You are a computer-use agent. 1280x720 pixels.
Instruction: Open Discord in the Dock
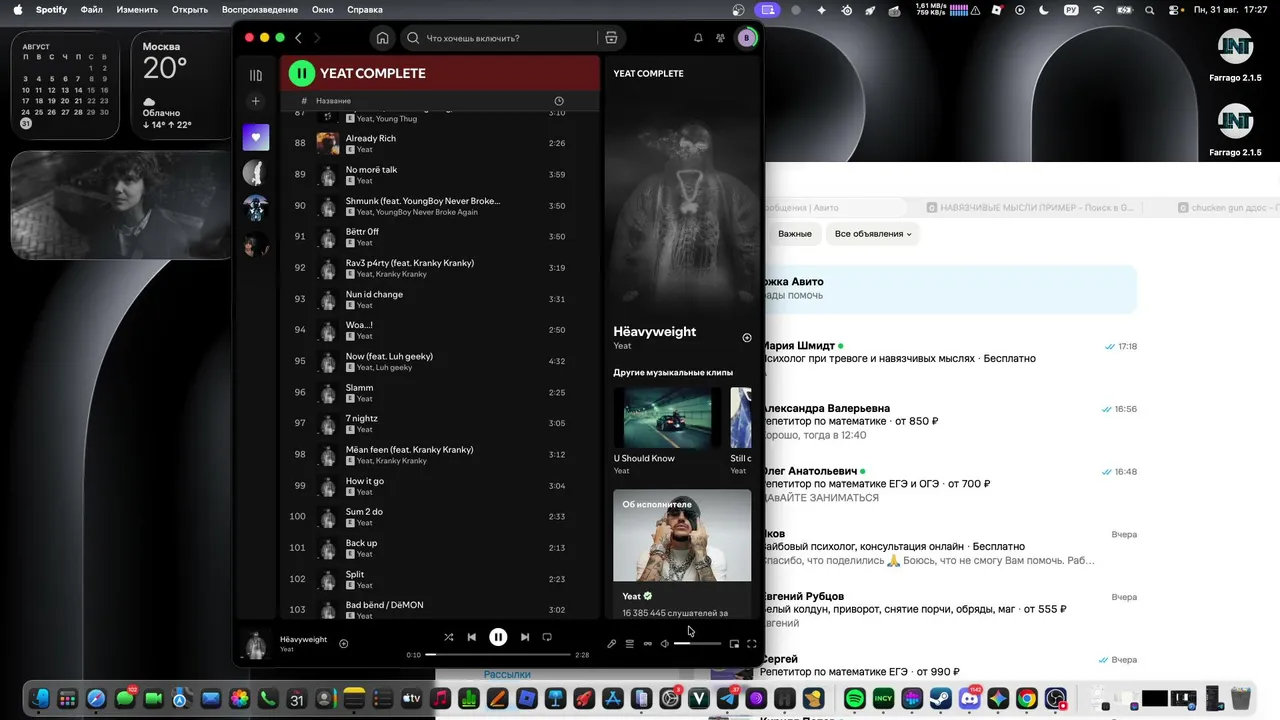pyautogui.click(x=970, y=698)
